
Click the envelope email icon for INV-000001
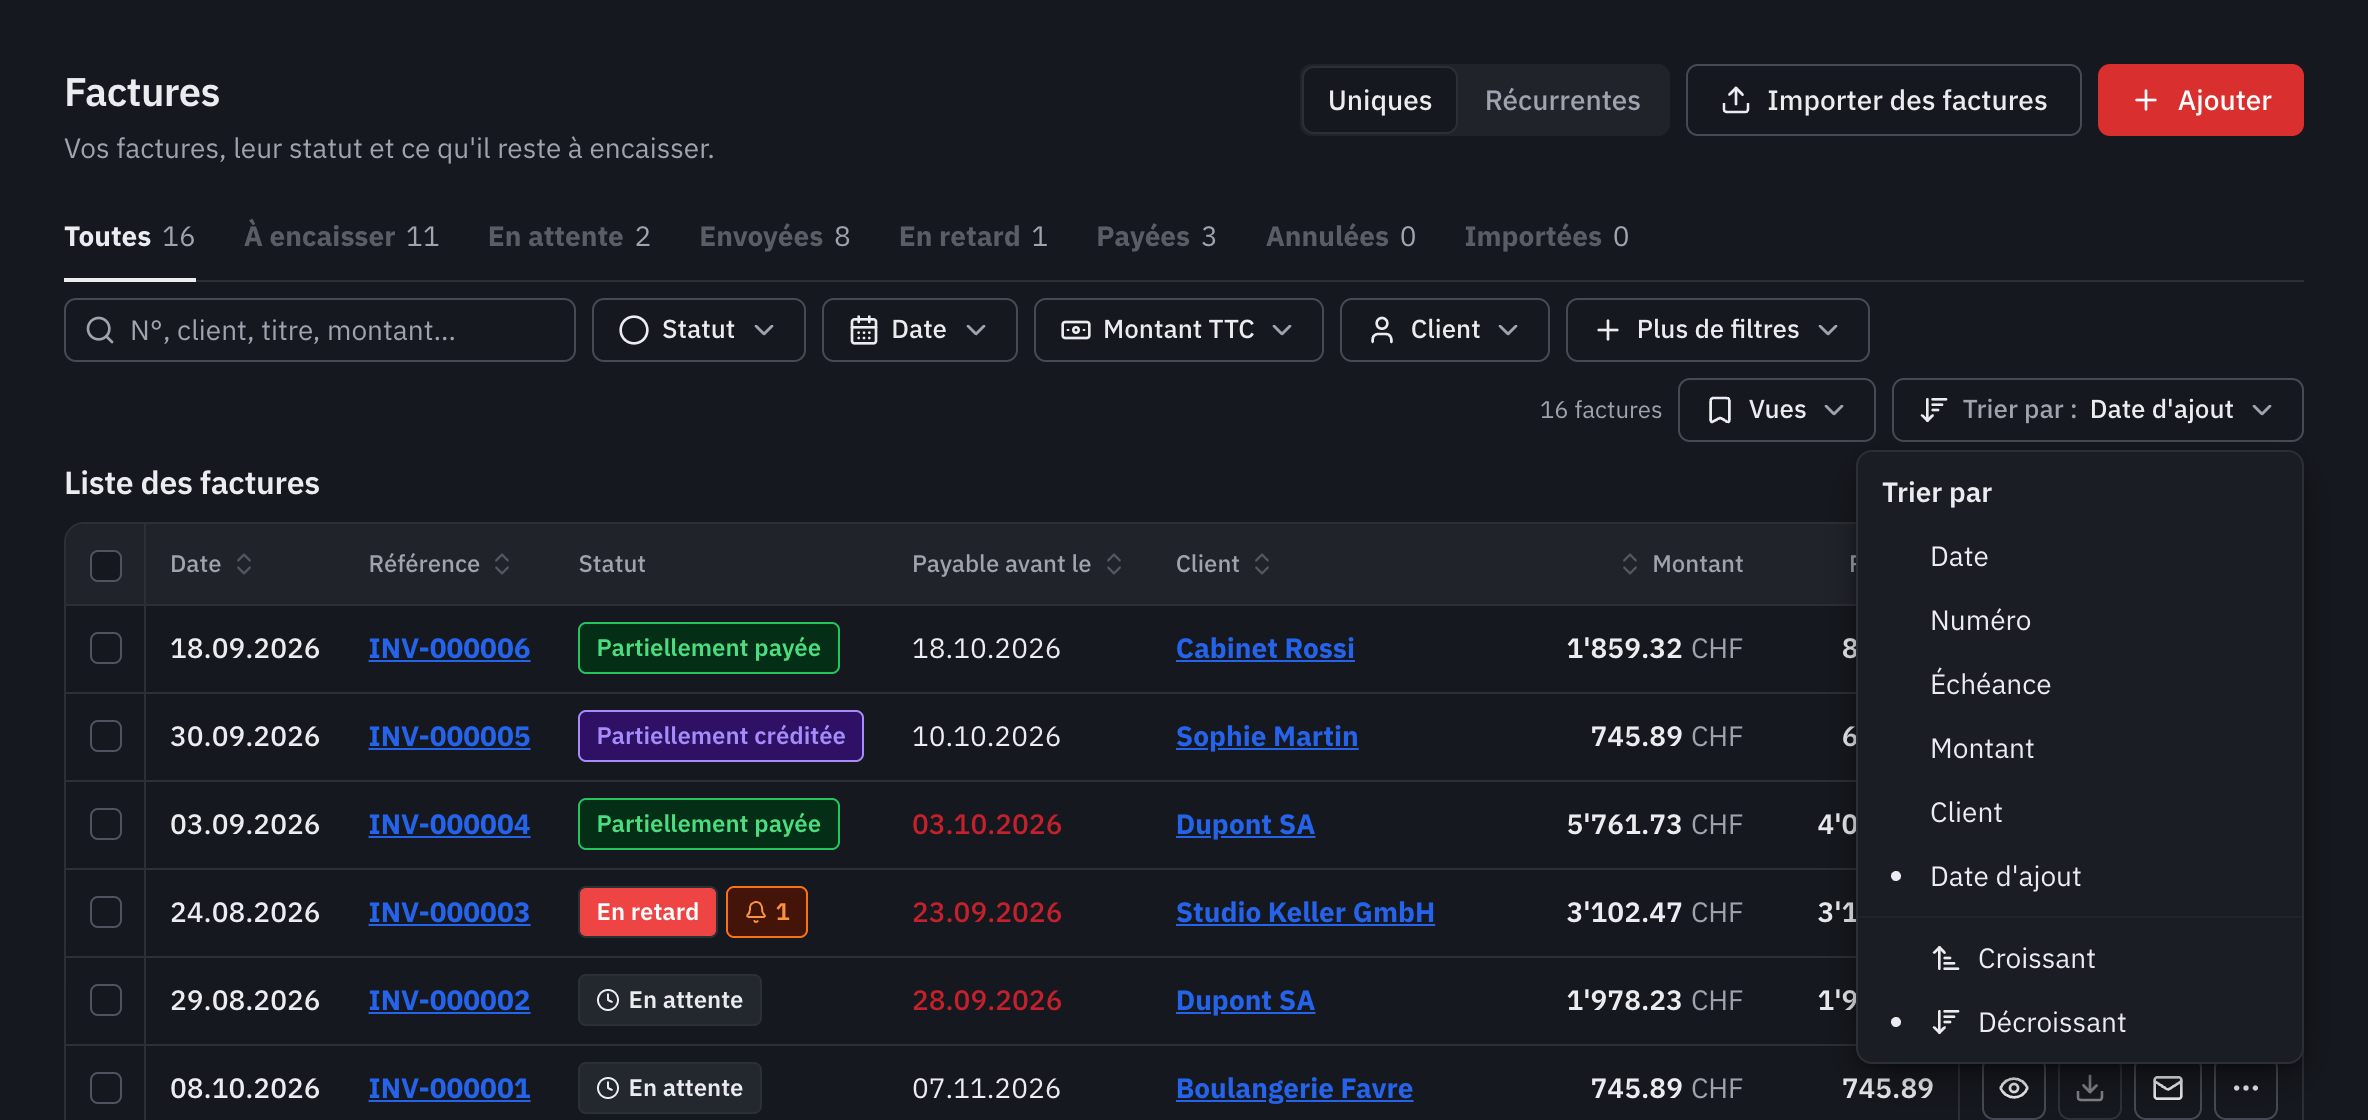coord(2167,1088)
